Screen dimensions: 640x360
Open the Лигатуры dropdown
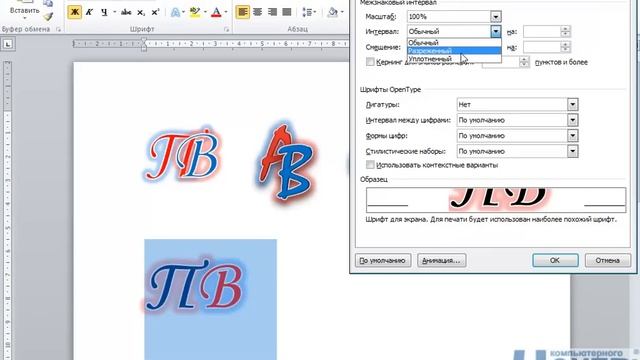tap(572, 104)
